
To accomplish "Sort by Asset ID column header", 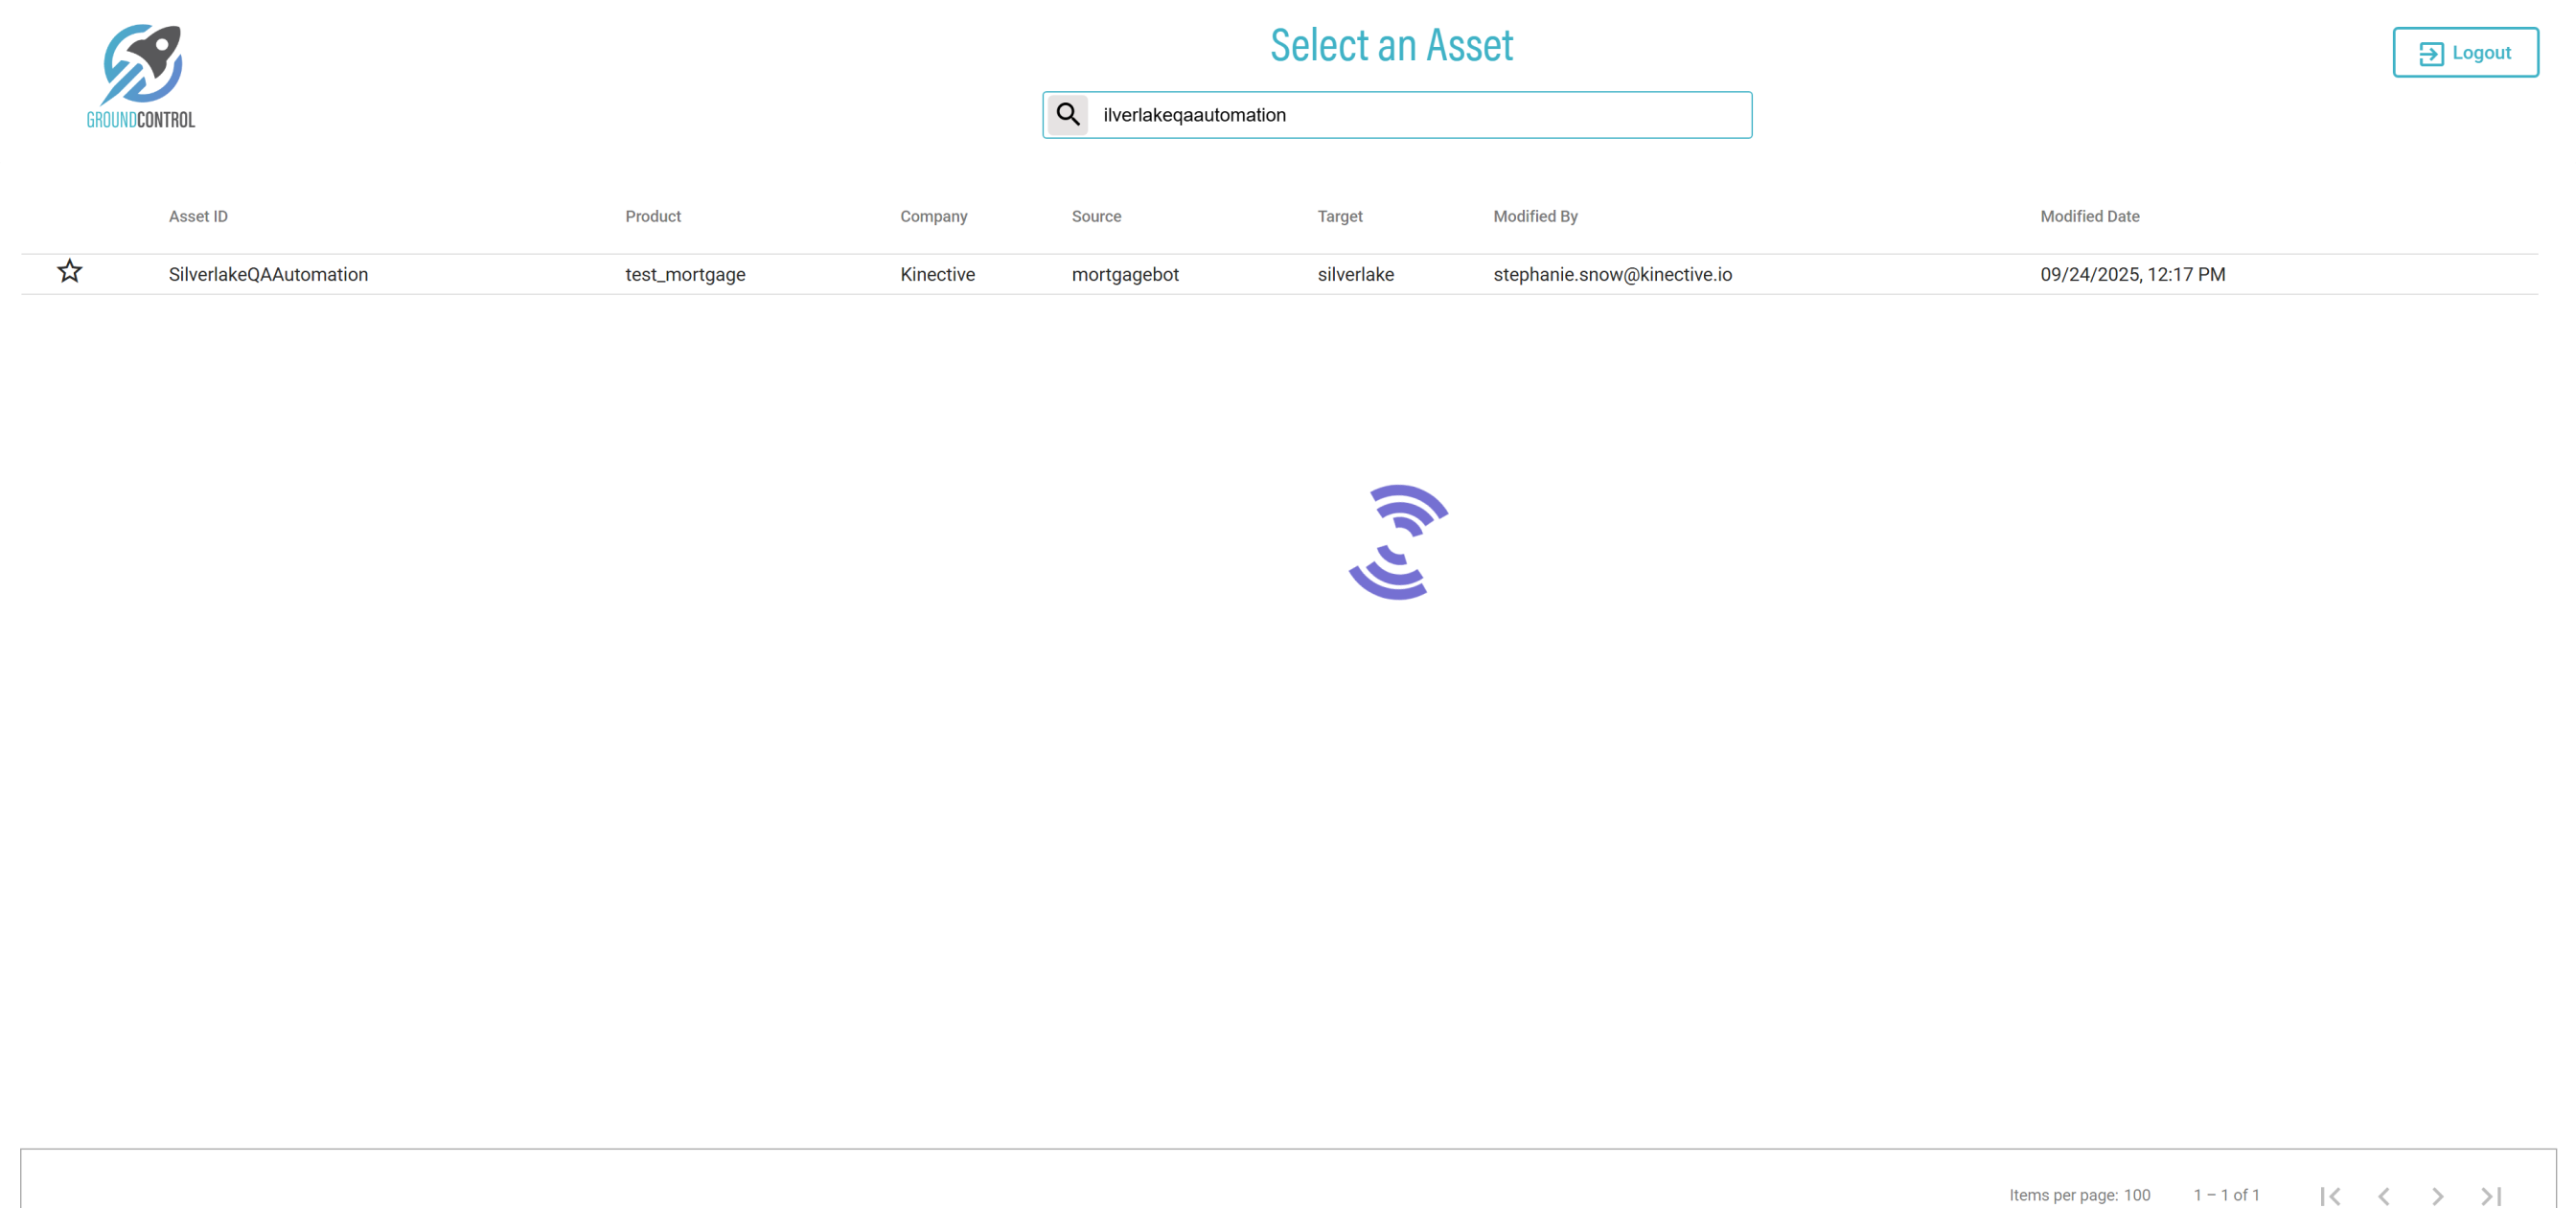I will pos(198,216).
